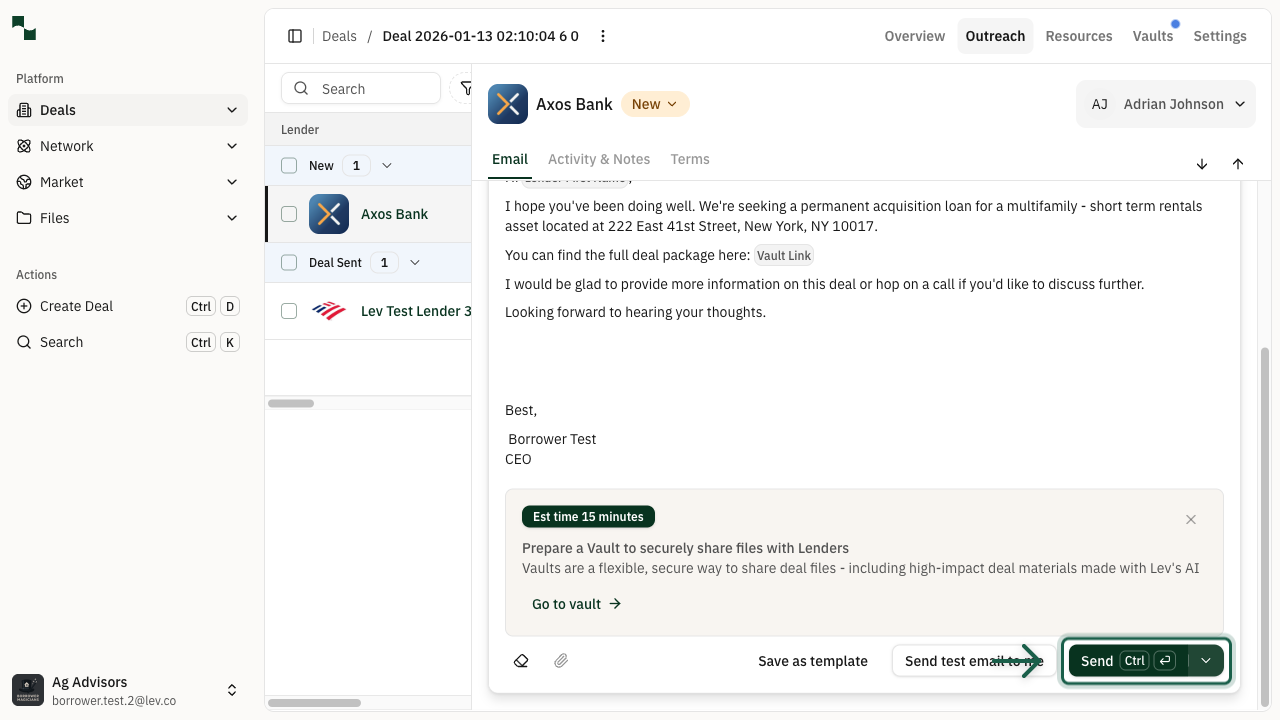Clear the email draft with the eraser icon

coord(521,661)
